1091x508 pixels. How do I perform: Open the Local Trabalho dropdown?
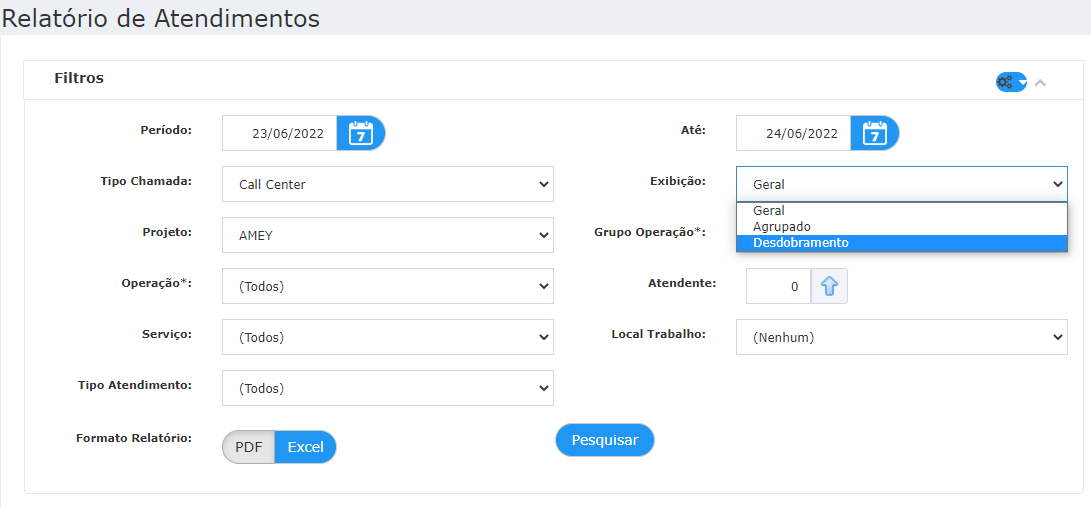point(902,337)
